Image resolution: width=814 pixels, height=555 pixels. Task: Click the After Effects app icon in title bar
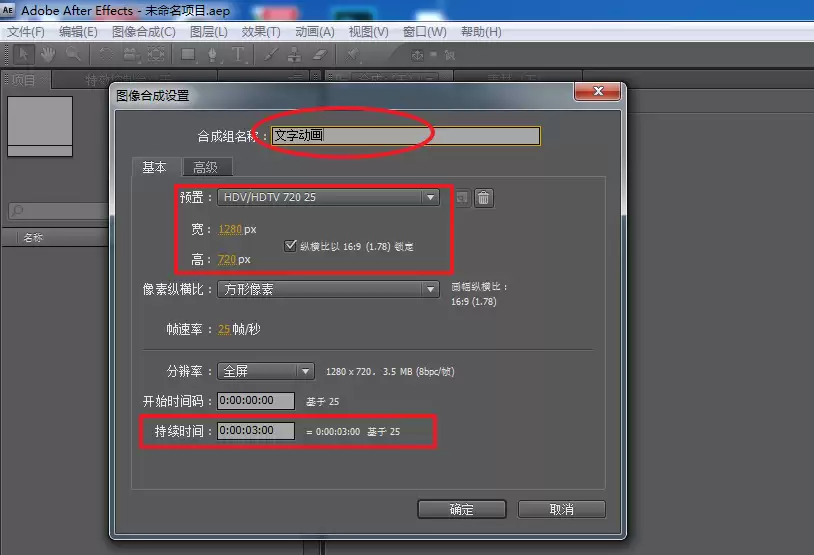tap(8, 10)
